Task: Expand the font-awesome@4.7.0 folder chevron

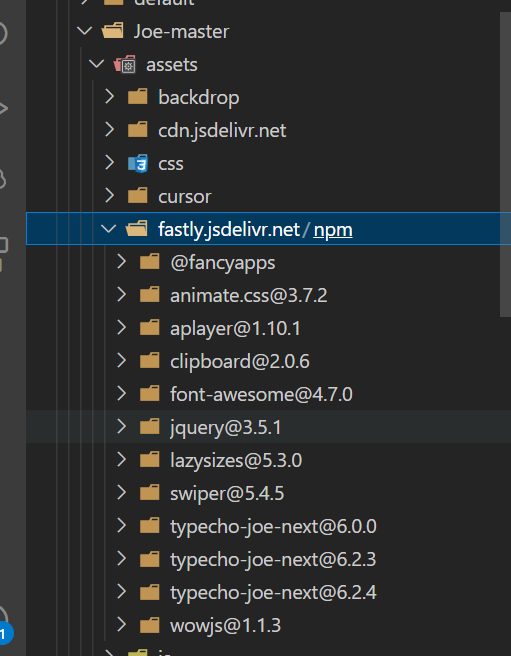Action: 122,394
